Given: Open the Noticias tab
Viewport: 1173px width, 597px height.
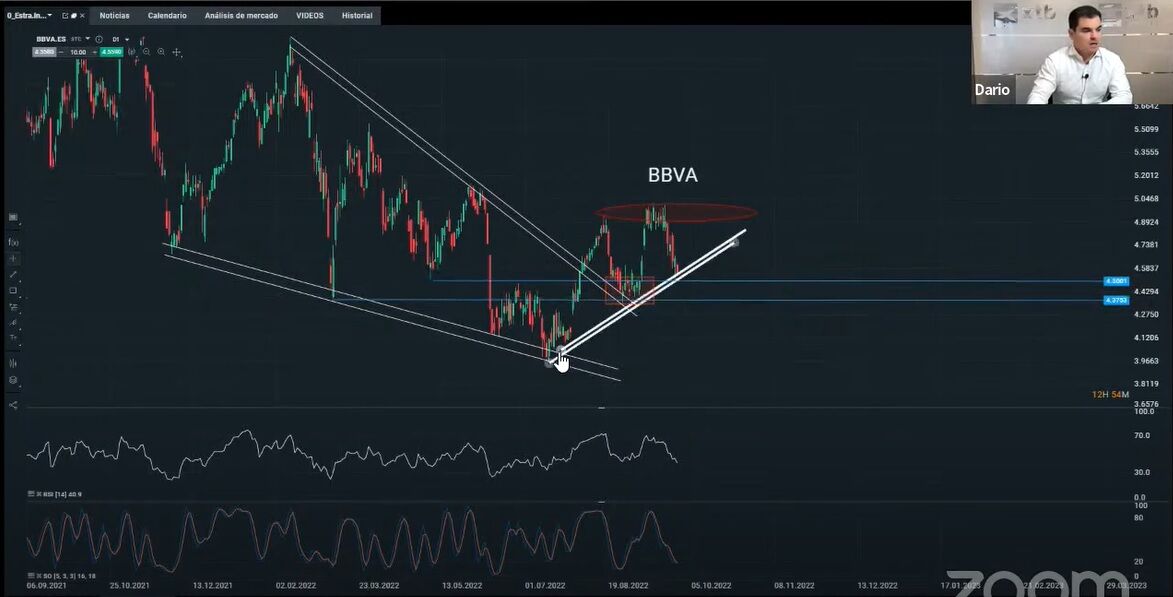Looking at the screenshot, I should pyautogui.click(x=114, y=16).
